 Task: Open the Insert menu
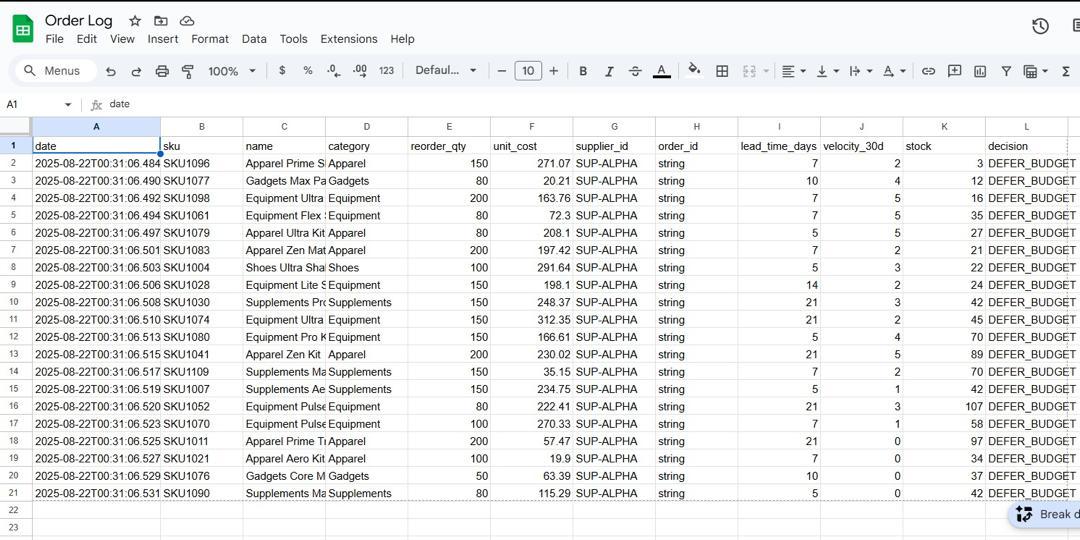[163, 39]
